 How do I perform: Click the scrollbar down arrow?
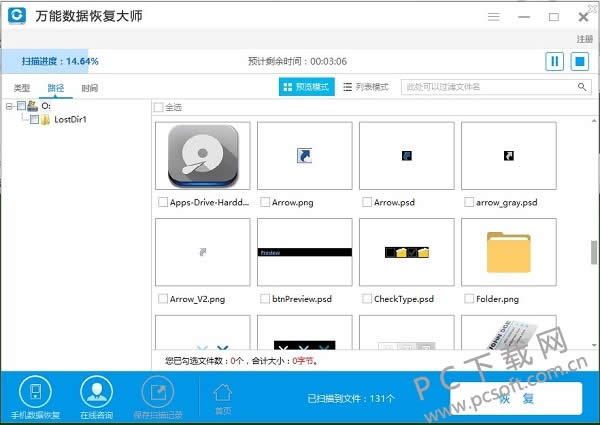coord(594,345)
